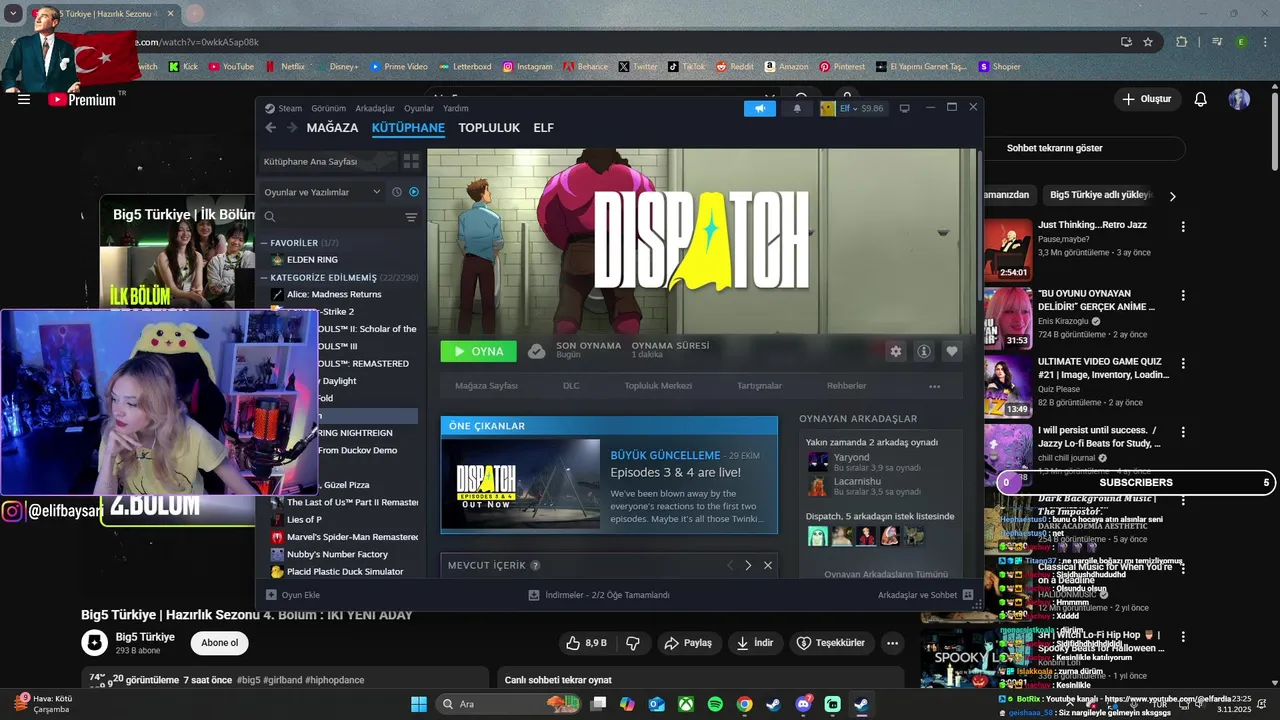Dislike the YouTube video
1280x720 pixels.
tap(633, 643)
